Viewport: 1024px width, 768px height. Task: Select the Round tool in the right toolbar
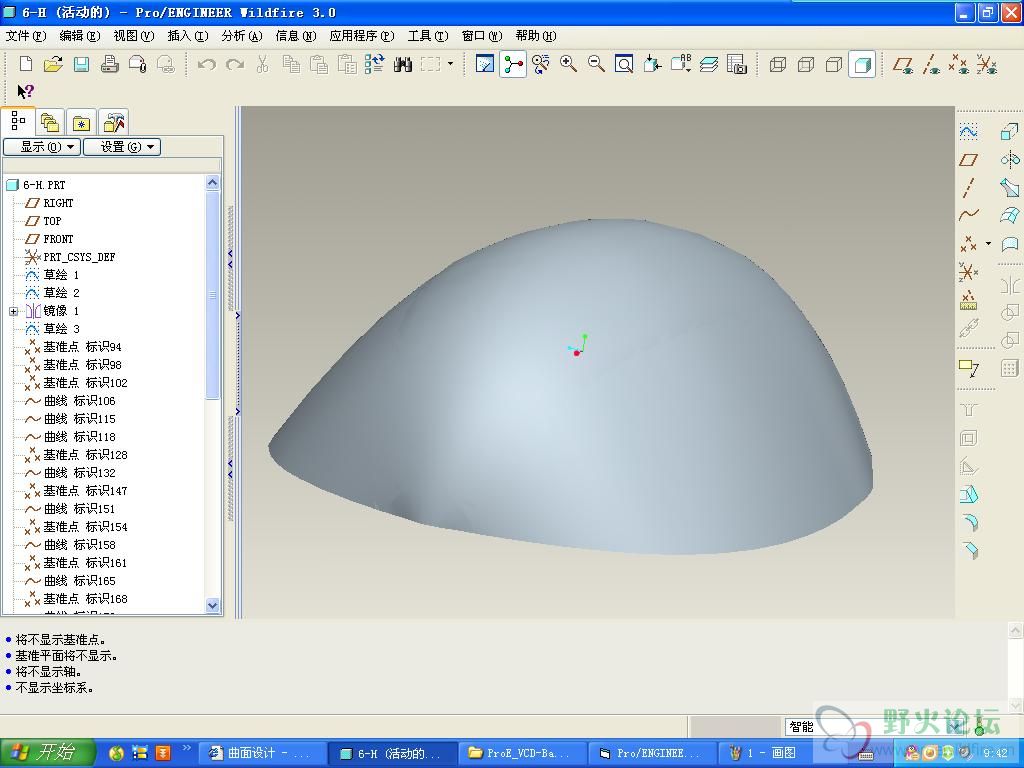coord(968,522)
